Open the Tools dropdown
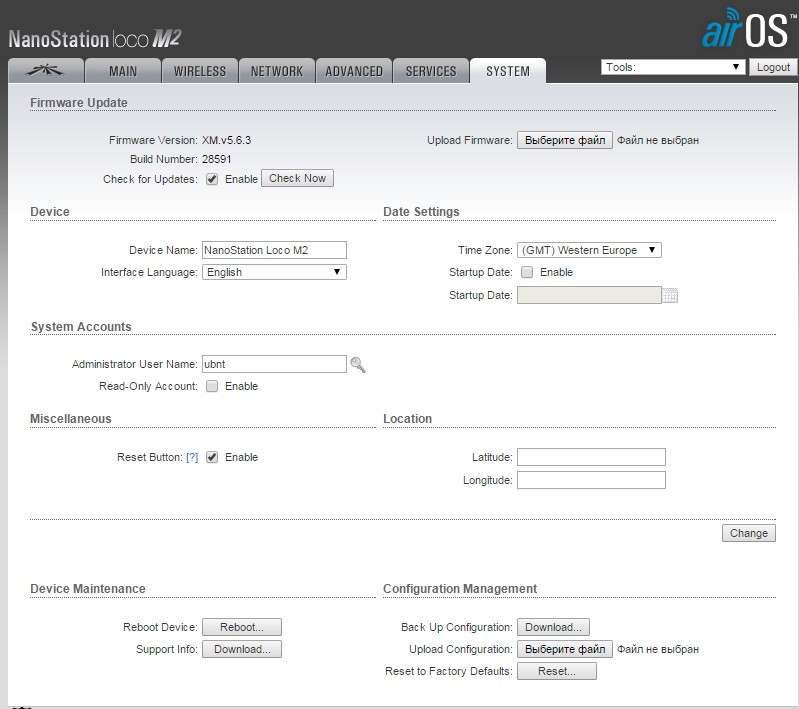 click(673, 67)
